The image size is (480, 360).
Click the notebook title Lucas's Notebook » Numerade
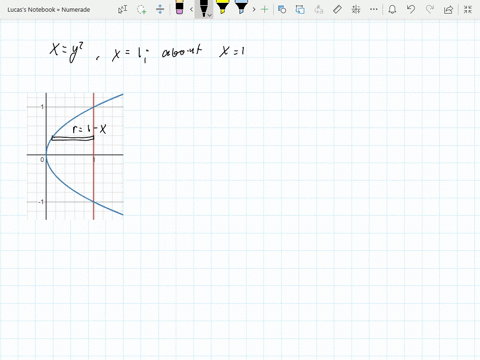click(x=49, y=10)
